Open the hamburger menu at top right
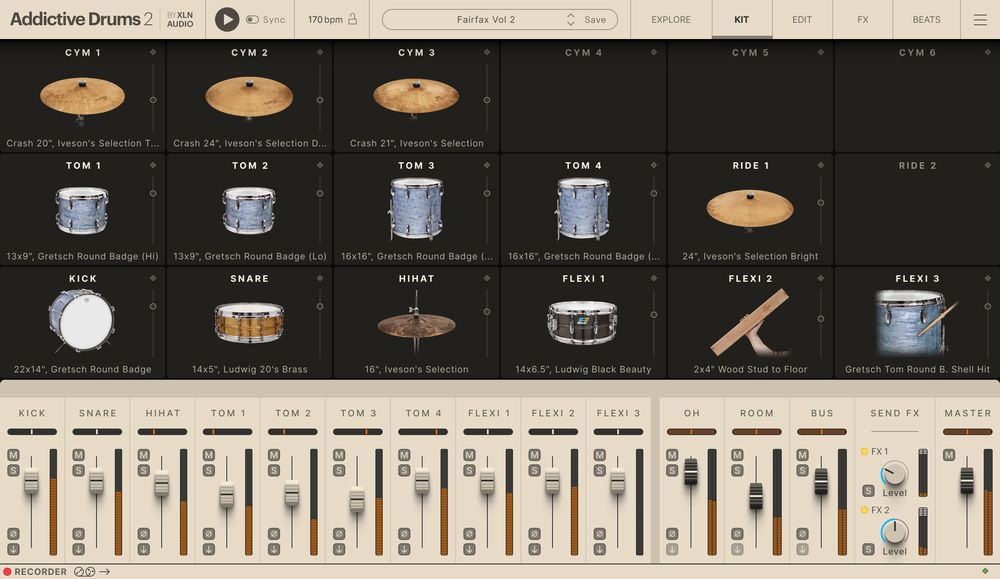This screenshot has width=1000, height=579. point(976,19)
